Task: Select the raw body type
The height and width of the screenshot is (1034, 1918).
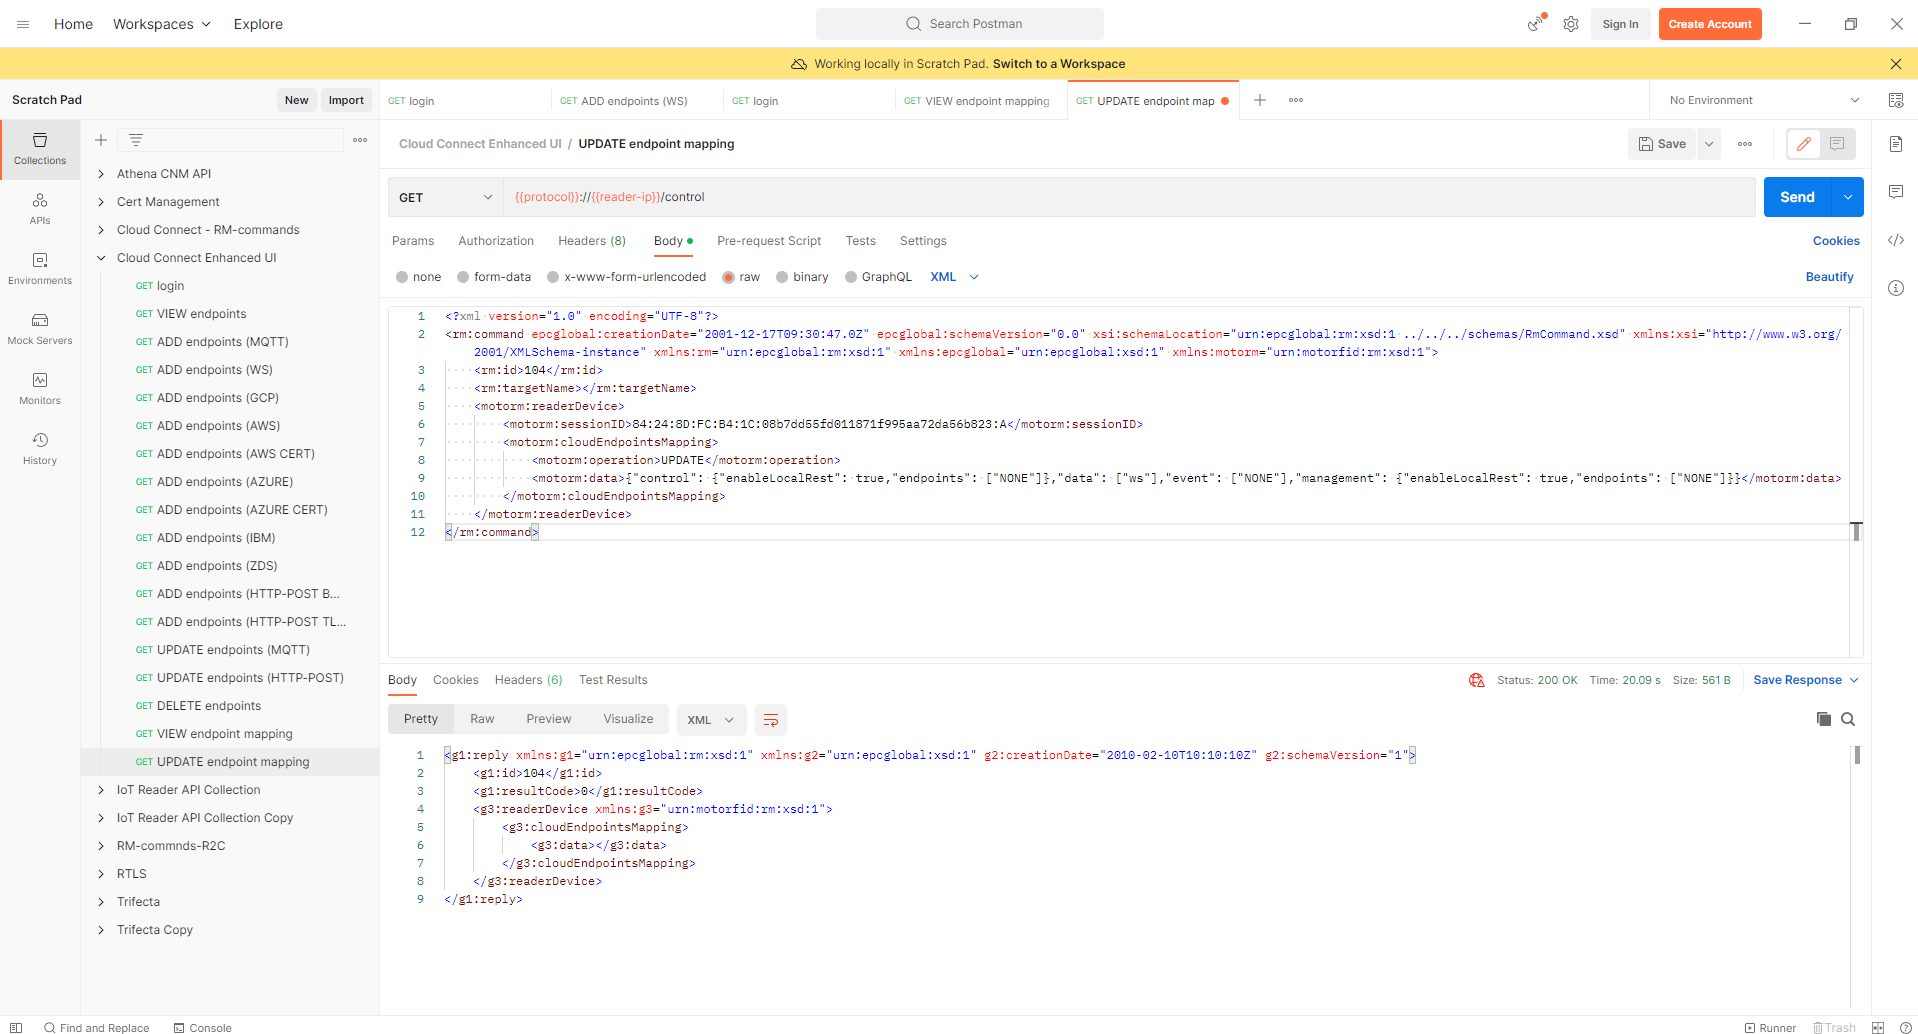Action: coord(728,277)
